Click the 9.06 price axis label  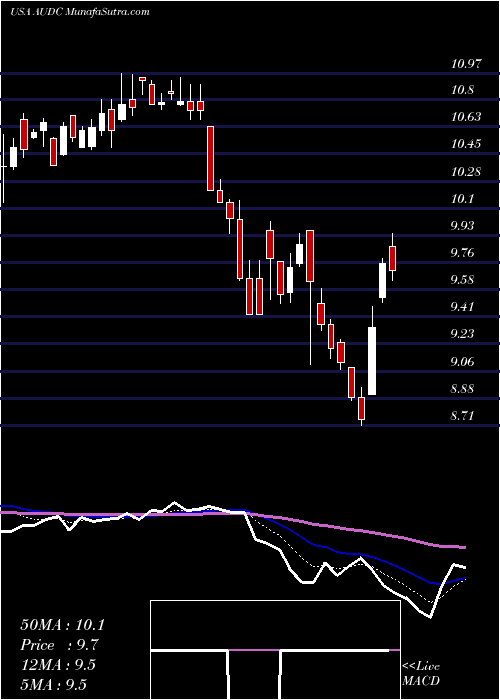(x=464, y=361)
